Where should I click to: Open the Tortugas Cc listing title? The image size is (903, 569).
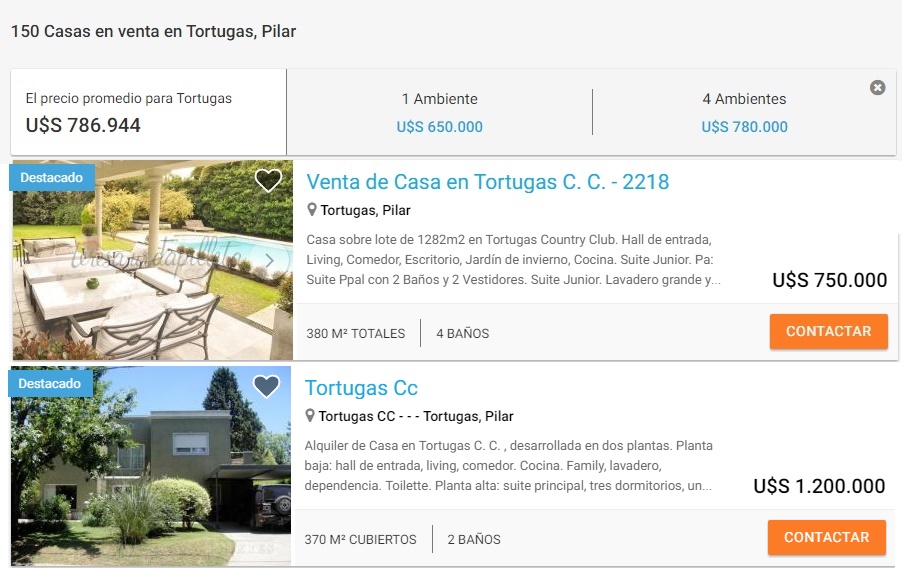pyautogui.click(x=361, y=388)
